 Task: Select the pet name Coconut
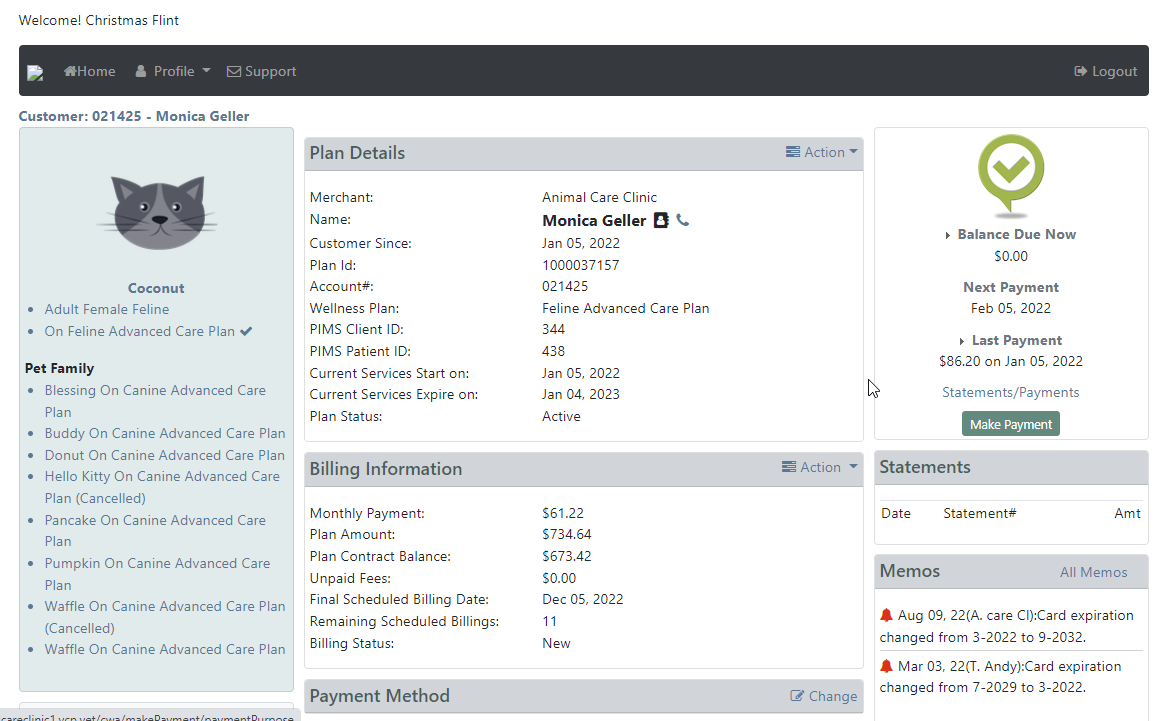click(x=156, y=289)
